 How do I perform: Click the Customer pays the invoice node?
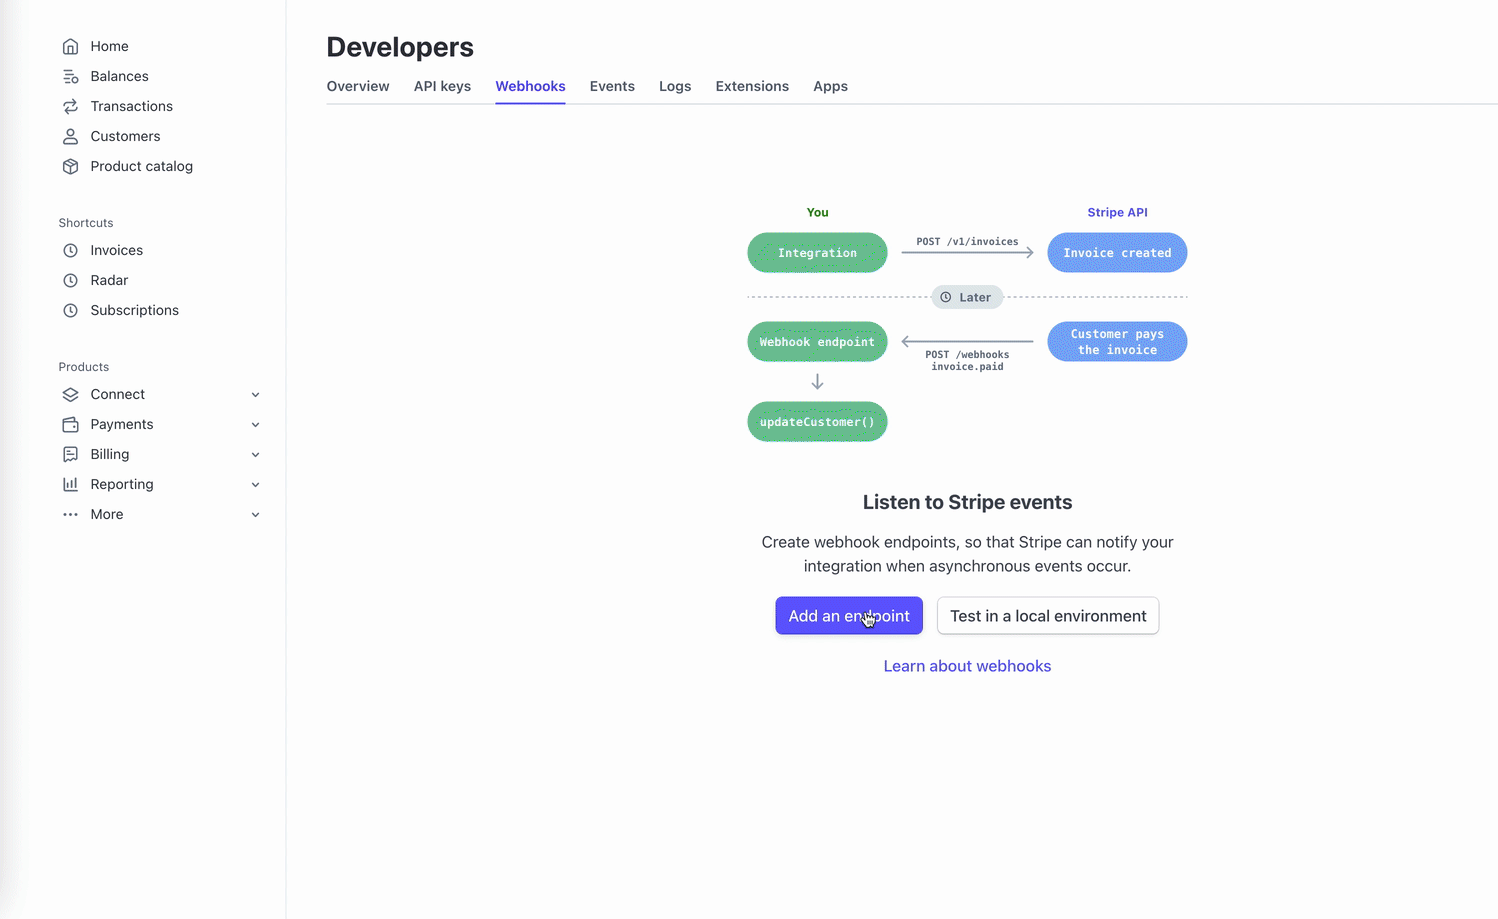coord(1117,342)
